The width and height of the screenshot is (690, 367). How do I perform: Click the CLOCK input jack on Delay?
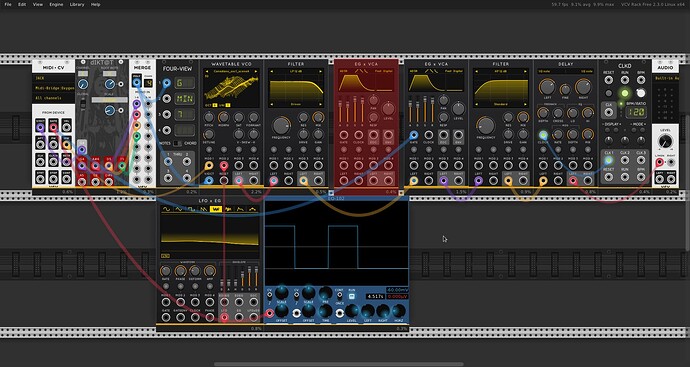[543, 135]
